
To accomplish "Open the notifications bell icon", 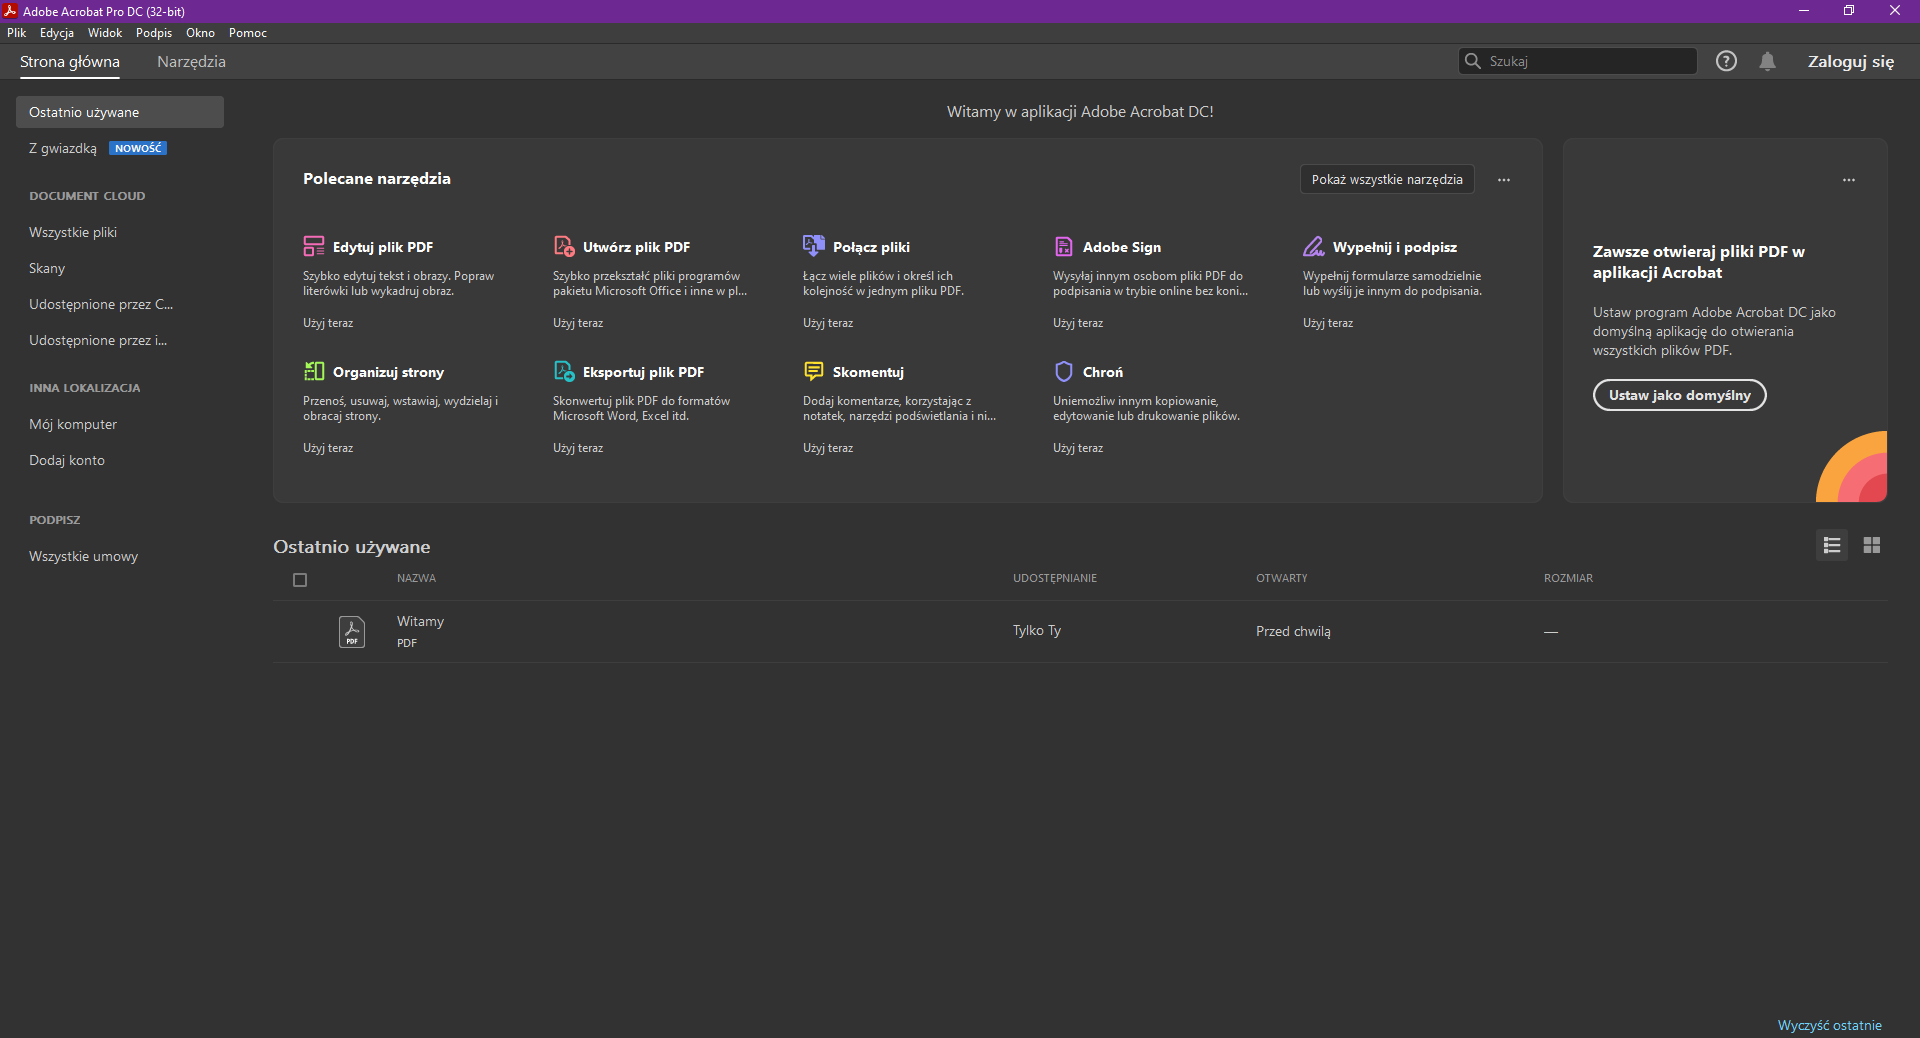I will click(x=1768, y=61).
